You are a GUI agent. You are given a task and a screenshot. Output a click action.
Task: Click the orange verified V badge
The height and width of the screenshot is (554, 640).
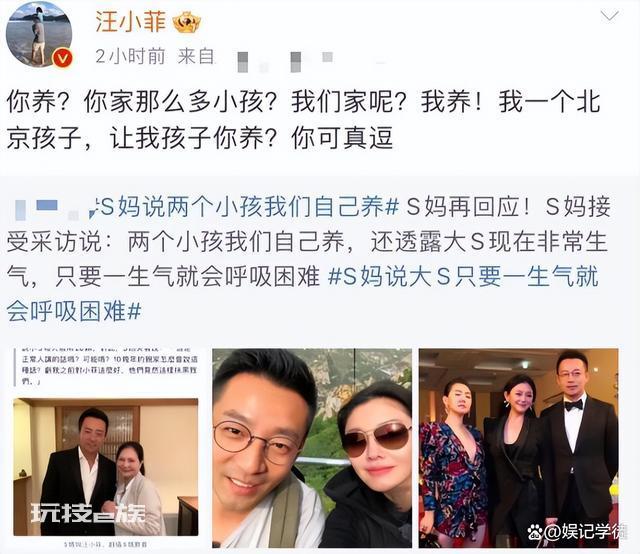(62, 58)
